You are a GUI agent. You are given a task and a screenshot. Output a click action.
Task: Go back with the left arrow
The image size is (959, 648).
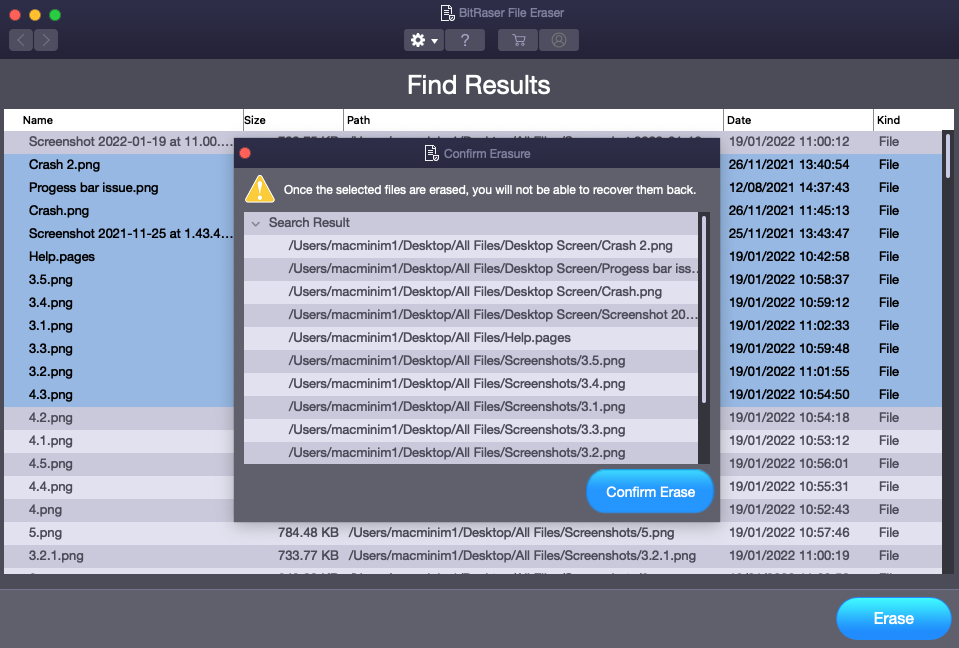pyautogui.click(x=21, y=40)
